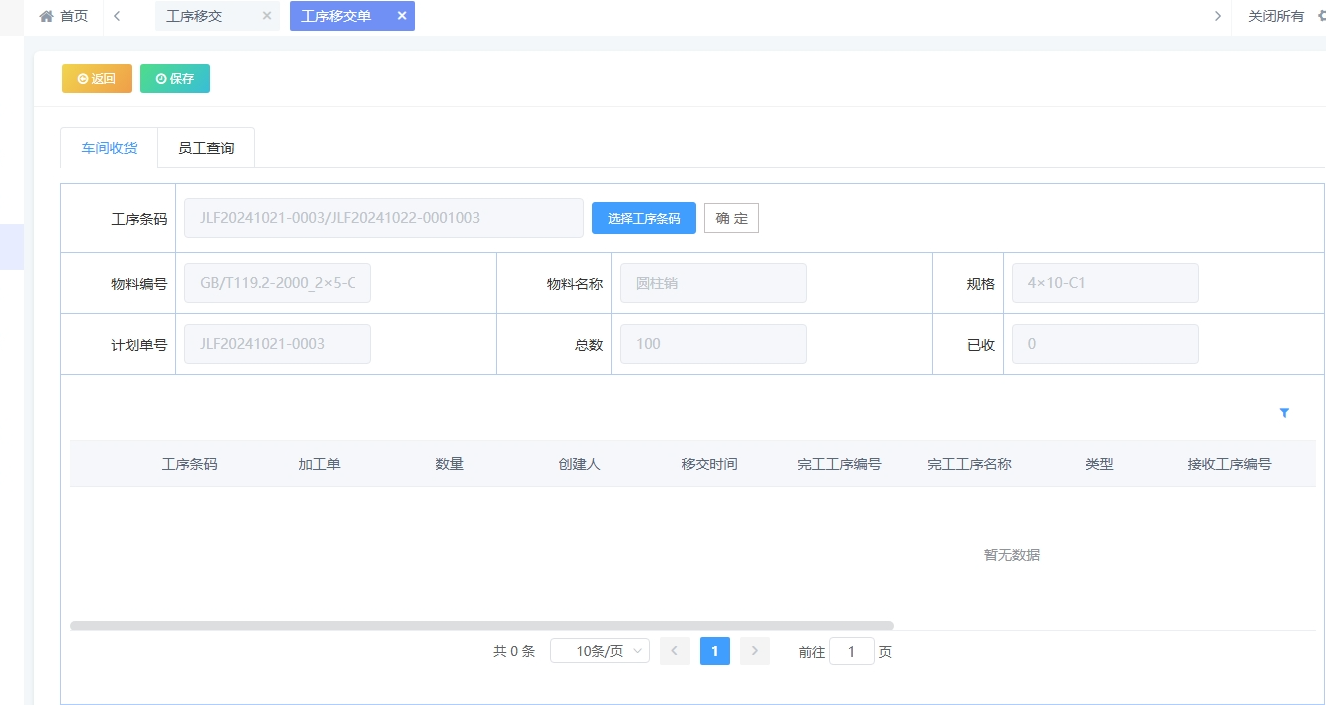Click the 选择工序条码 button
Screen dimensions: 1326x705
point(644,218)
